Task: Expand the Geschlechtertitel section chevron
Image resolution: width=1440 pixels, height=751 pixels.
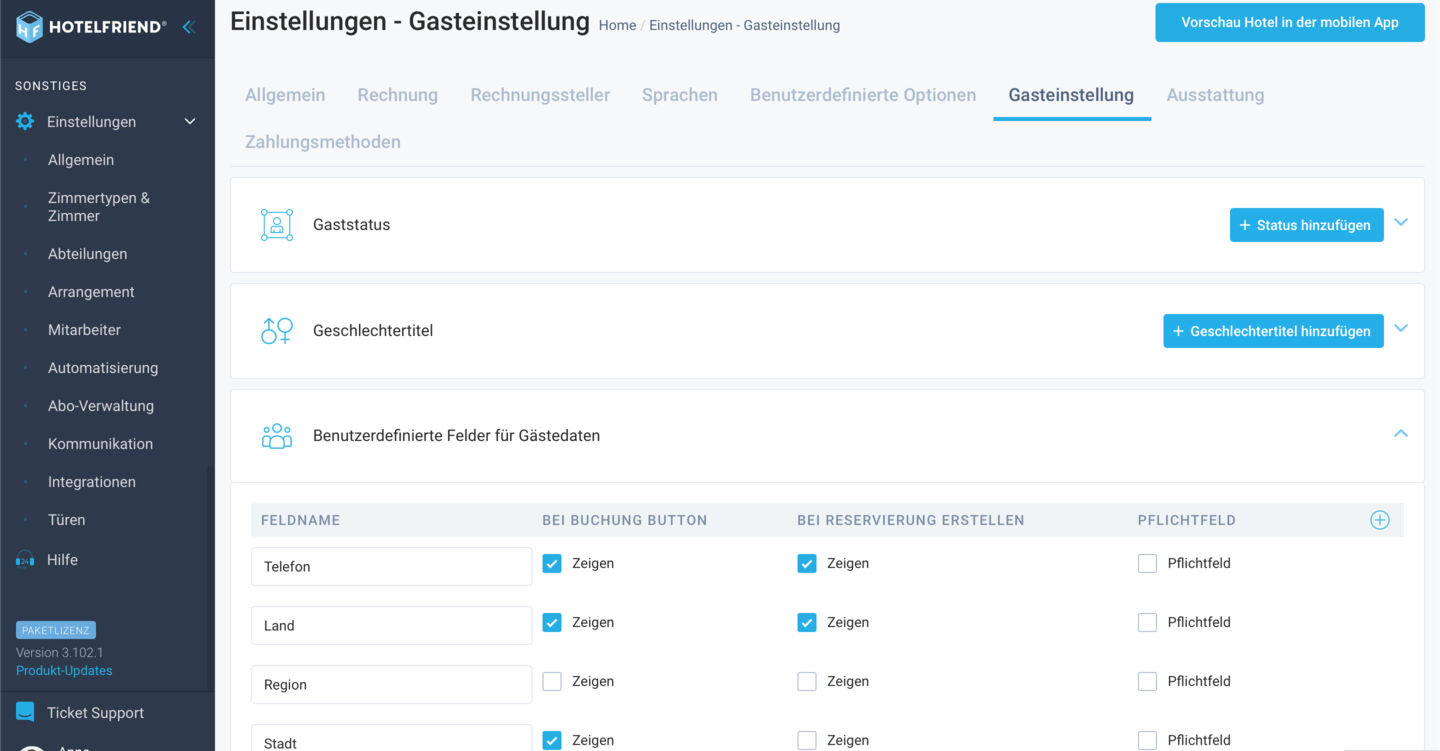Action: tap(1401, 328)
